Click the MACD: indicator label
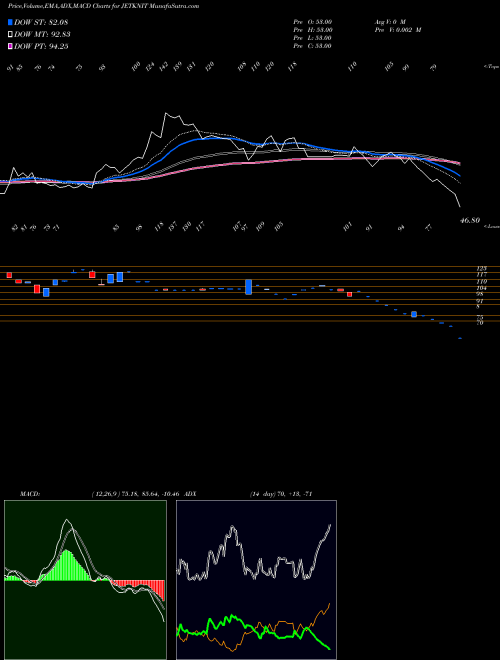The width and height of the screenshot is (500, 660). pos(30,494)
